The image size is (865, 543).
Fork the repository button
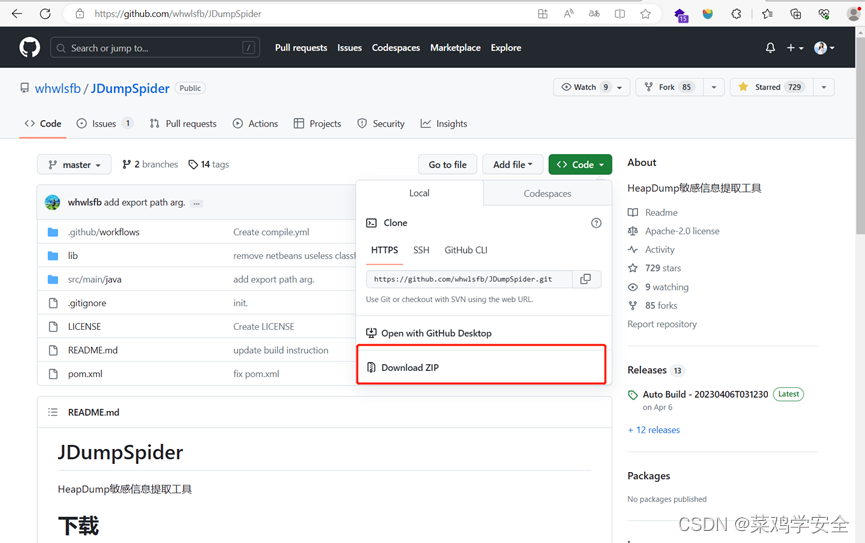pyautogui.click(x=669, y=87)
